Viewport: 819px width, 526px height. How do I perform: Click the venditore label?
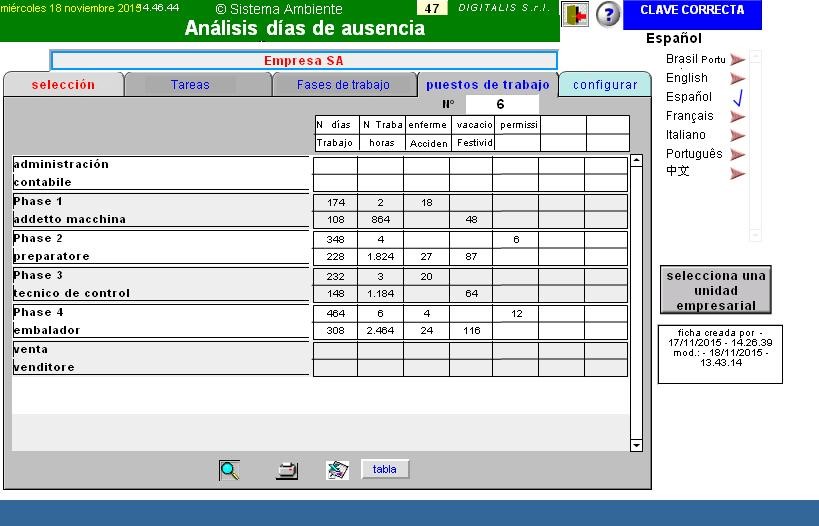44,368
